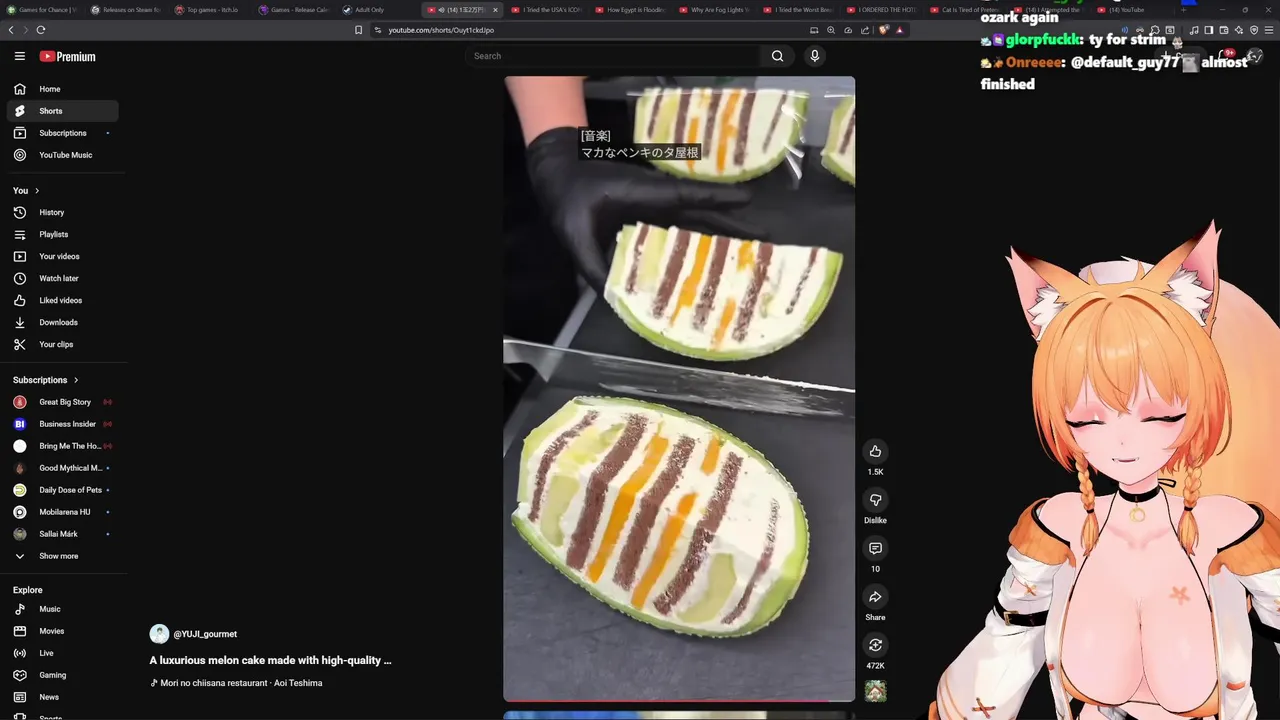Open Playlists from sidebar

[62, 234]
